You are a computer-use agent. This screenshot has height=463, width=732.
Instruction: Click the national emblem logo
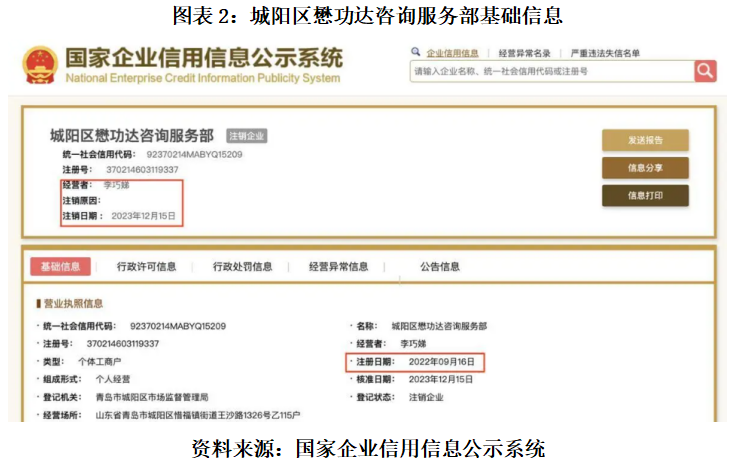click(x=40, y=63)
